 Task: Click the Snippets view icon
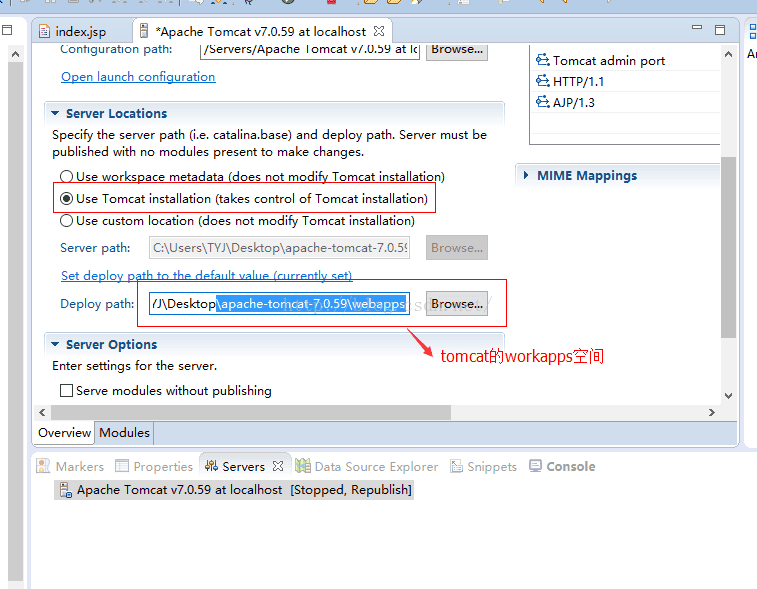(x=456, y=466)
